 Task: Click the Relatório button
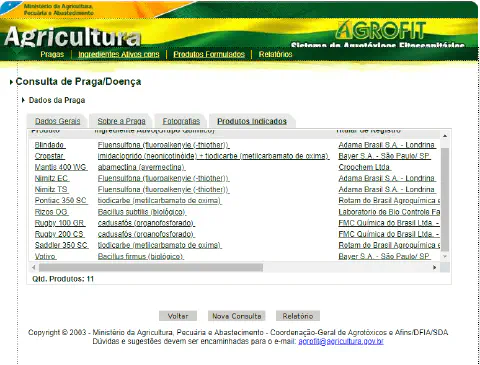(x=298, y=316)
